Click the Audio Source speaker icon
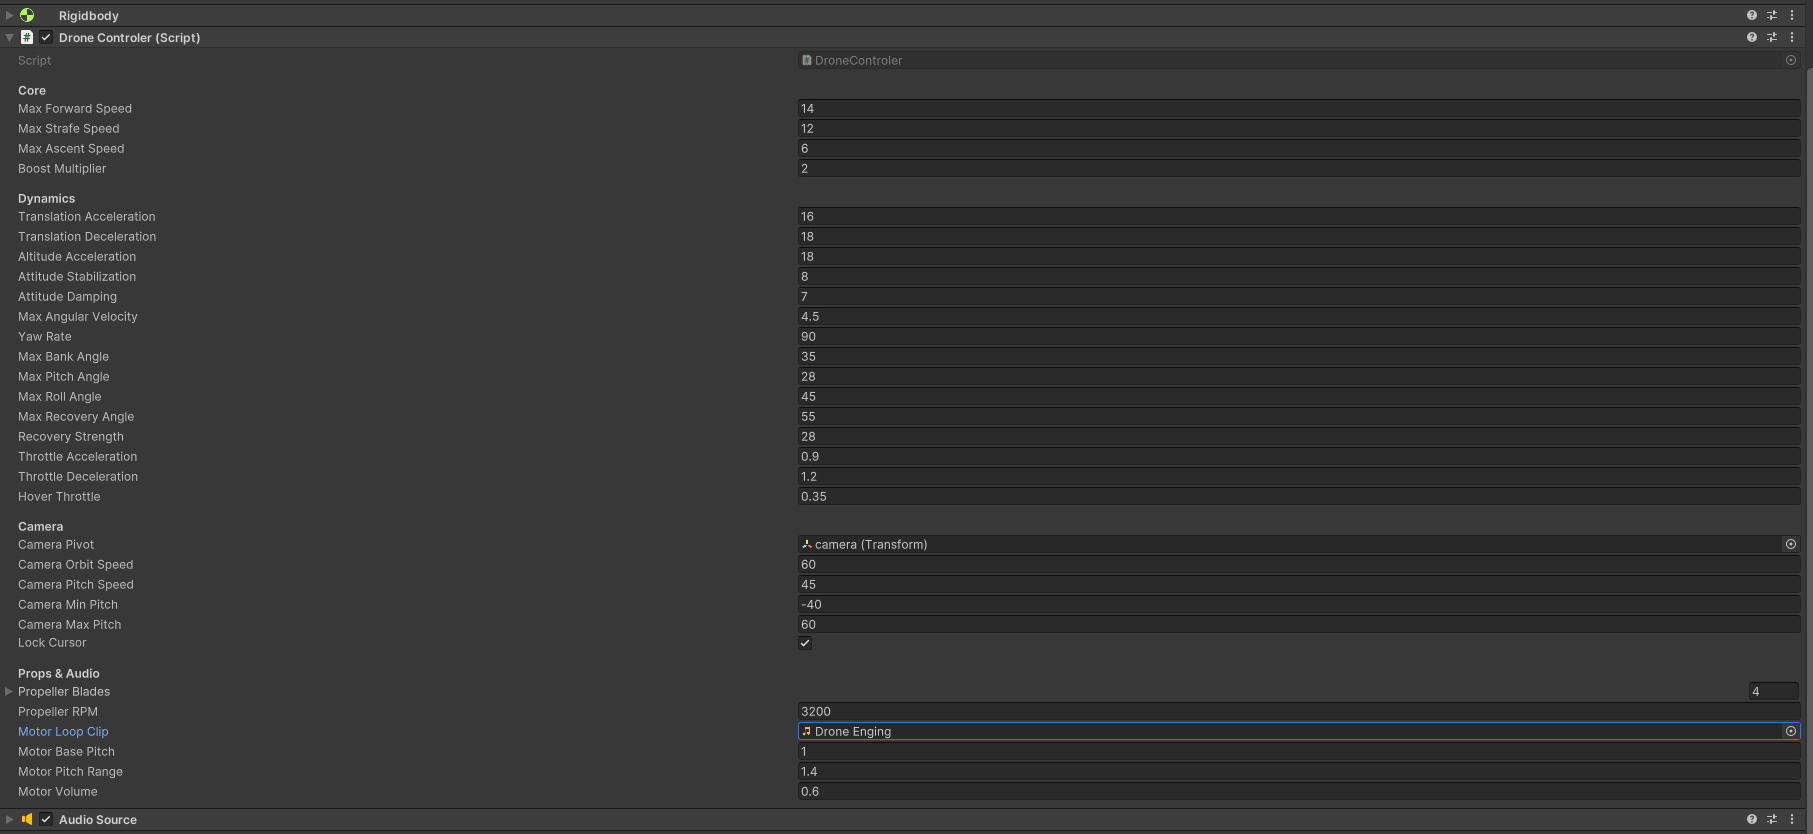1813x834 pixels. (x=27, y=819)
